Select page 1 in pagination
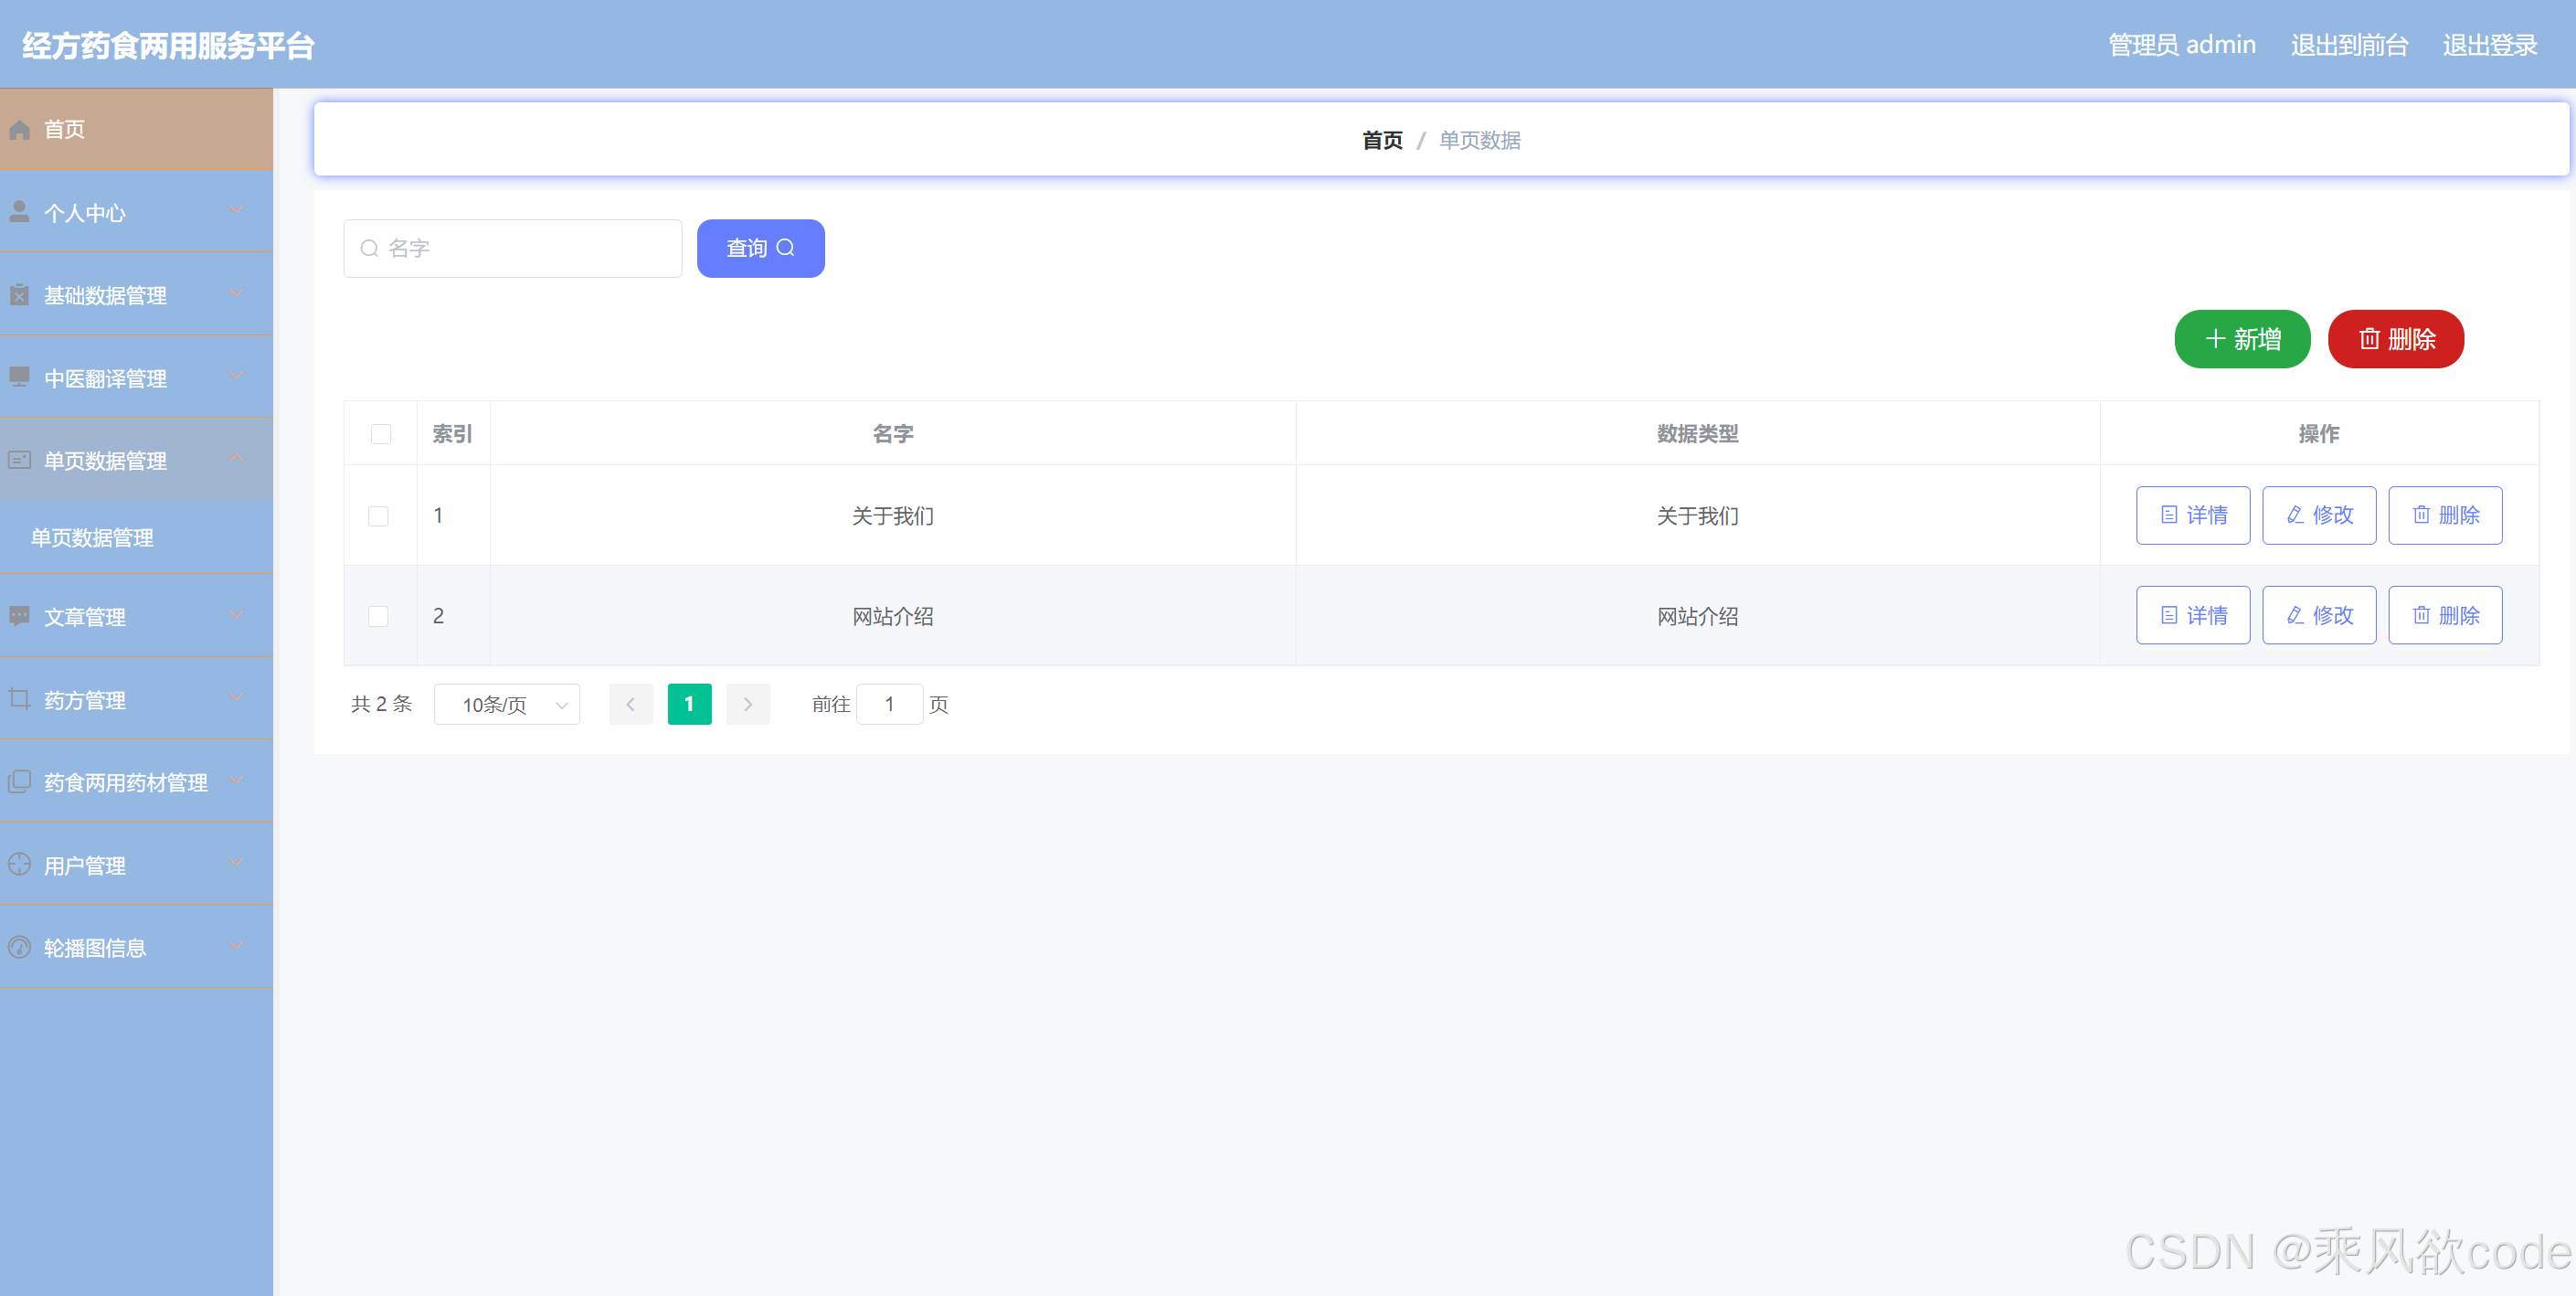 (x=689, y=704)
